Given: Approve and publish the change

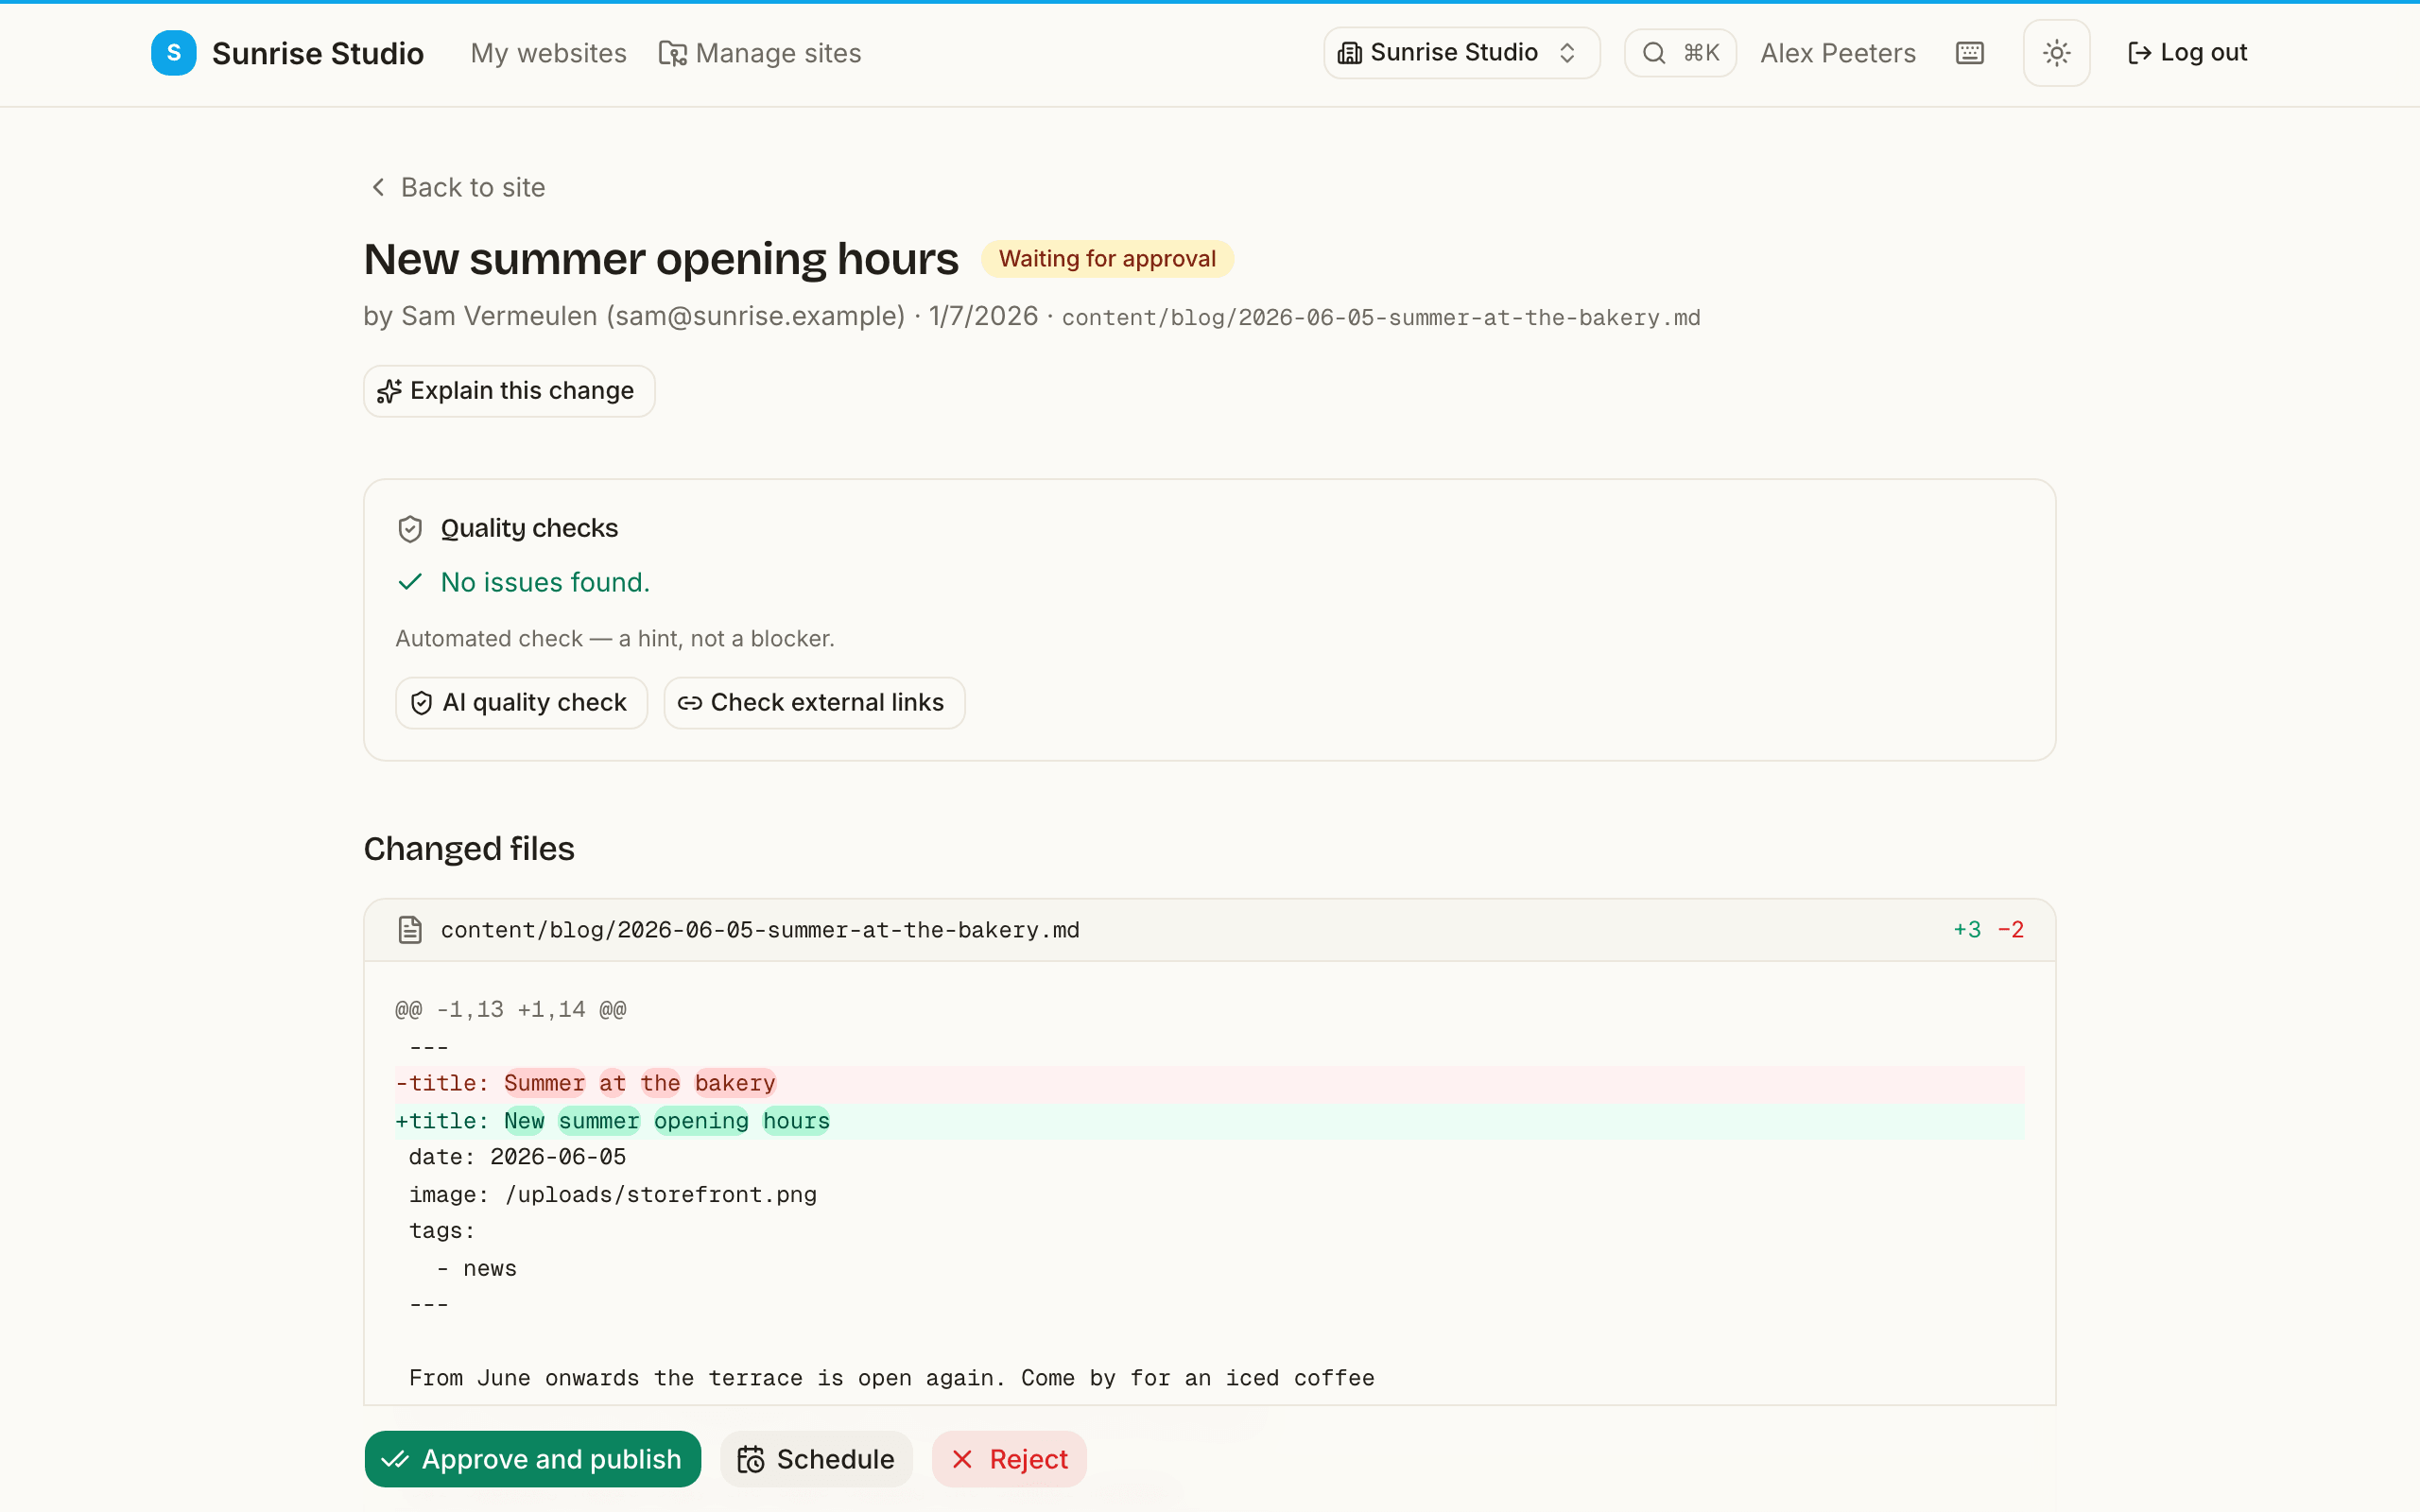Looking at the screenshot, I should 533,1459.
